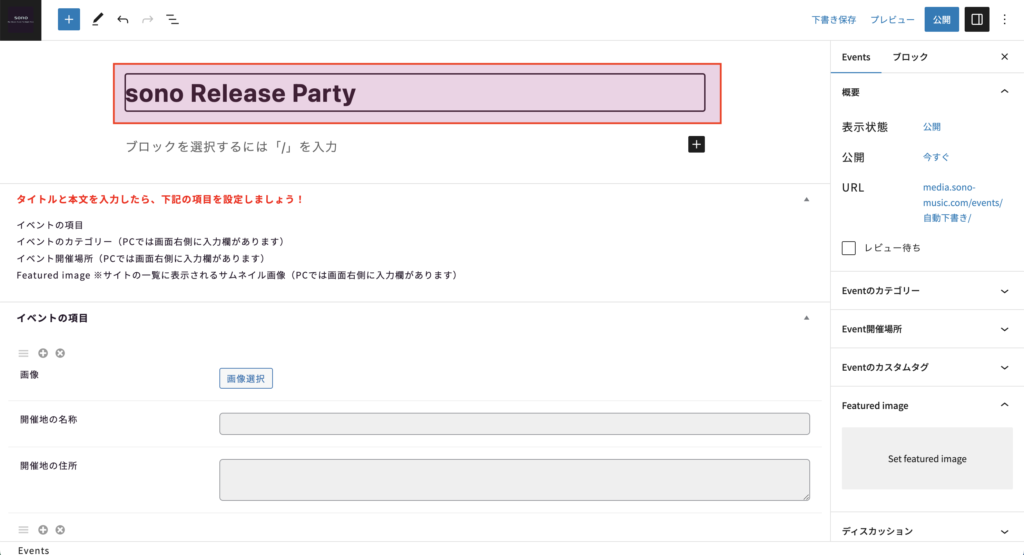The width and height of the screenshot is (1024, 555).
Task: Click the sono site logo icon
Action: point(20,19)
